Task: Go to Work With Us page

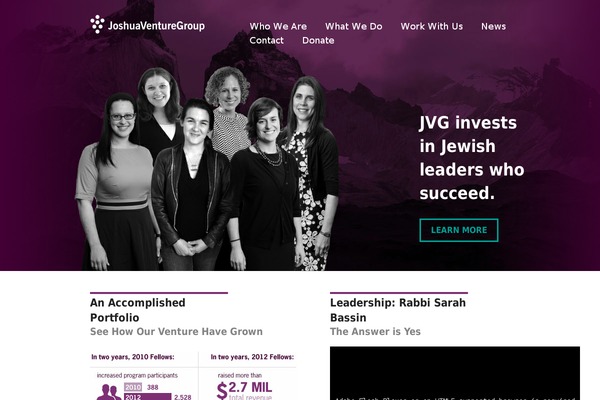Action: 432,26
